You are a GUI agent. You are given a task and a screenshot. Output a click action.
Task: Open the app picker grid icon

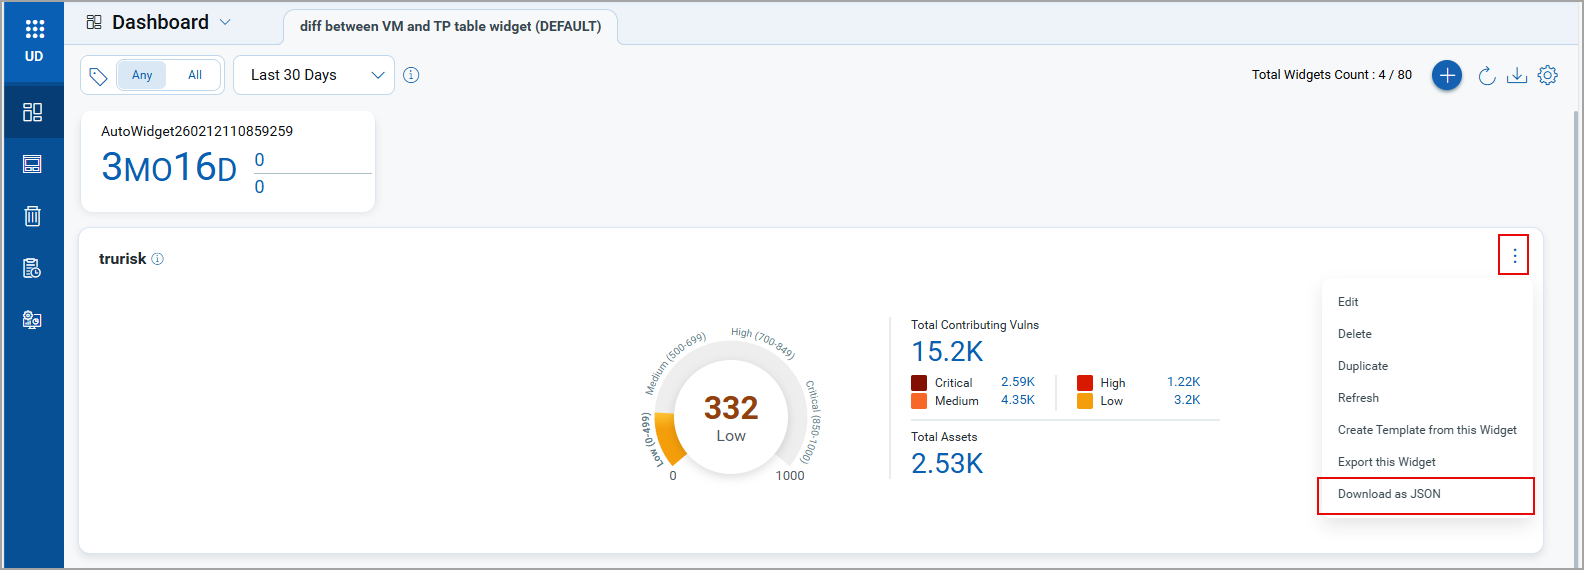[x=34, y=29]
